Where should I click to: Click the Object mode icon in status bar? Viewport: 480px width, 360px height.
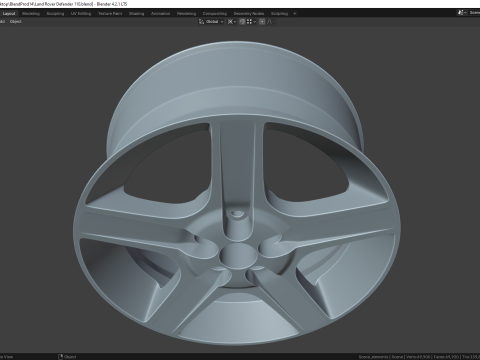pyautogui.click(x=61, y=357)
